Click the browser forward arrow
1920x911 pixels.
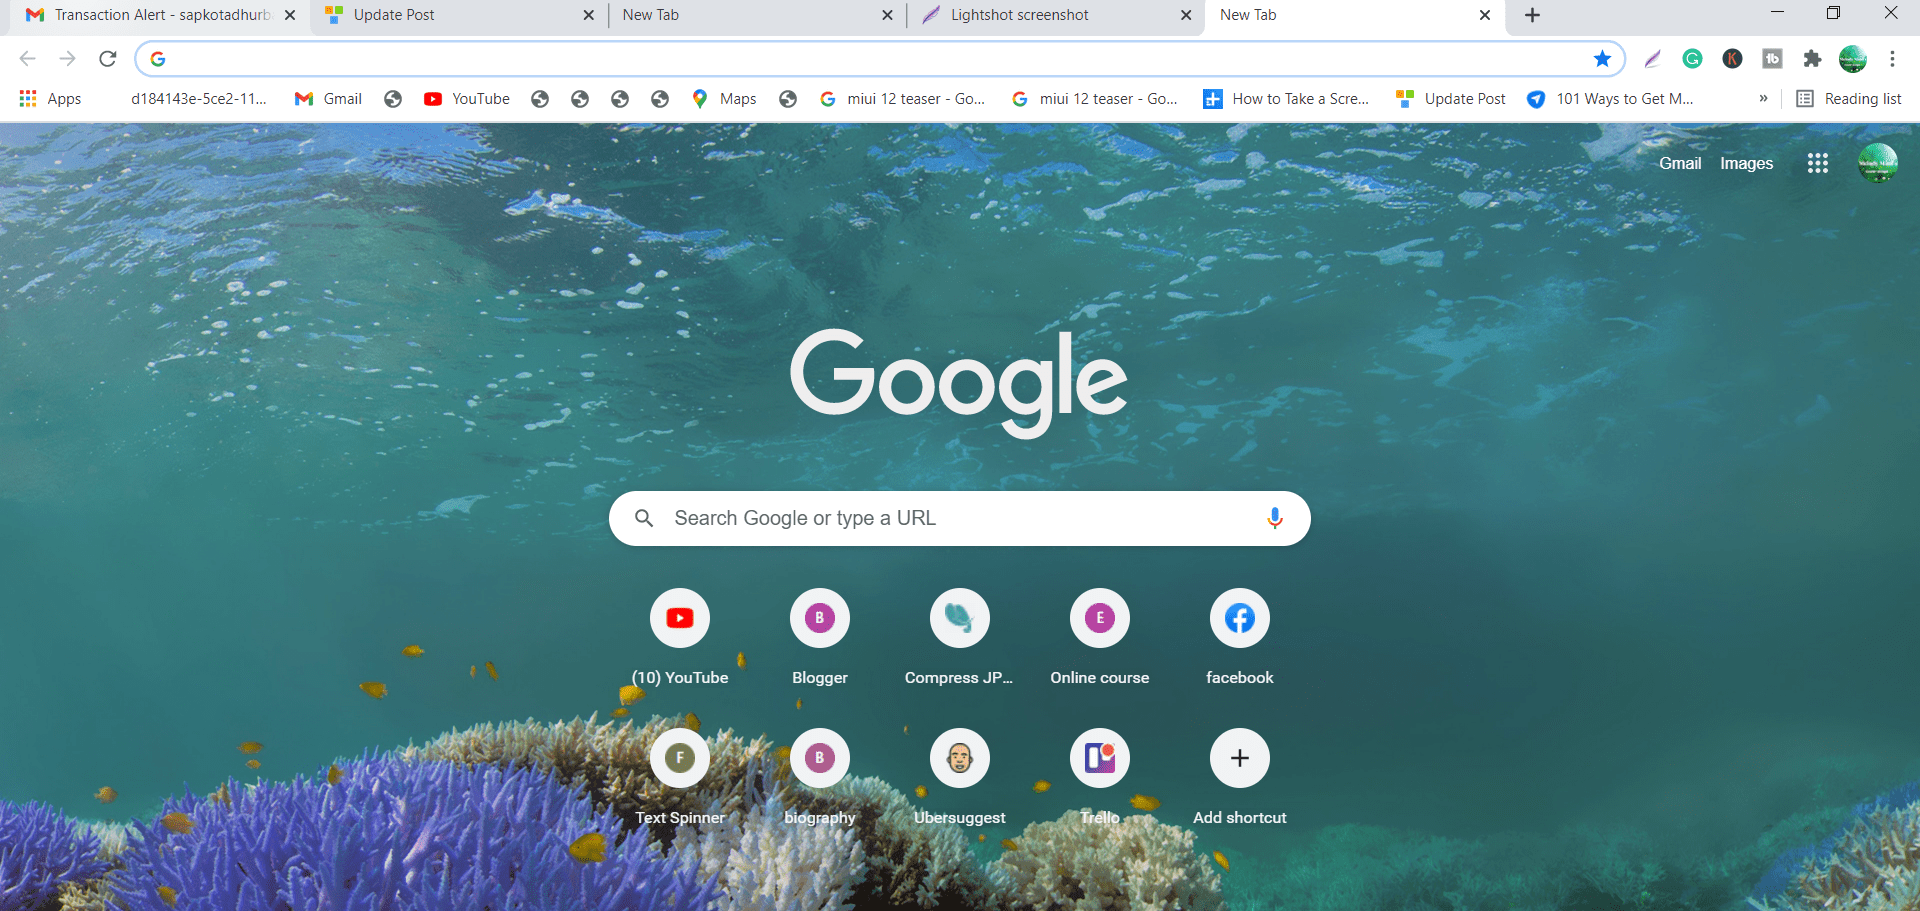point(67,59)
